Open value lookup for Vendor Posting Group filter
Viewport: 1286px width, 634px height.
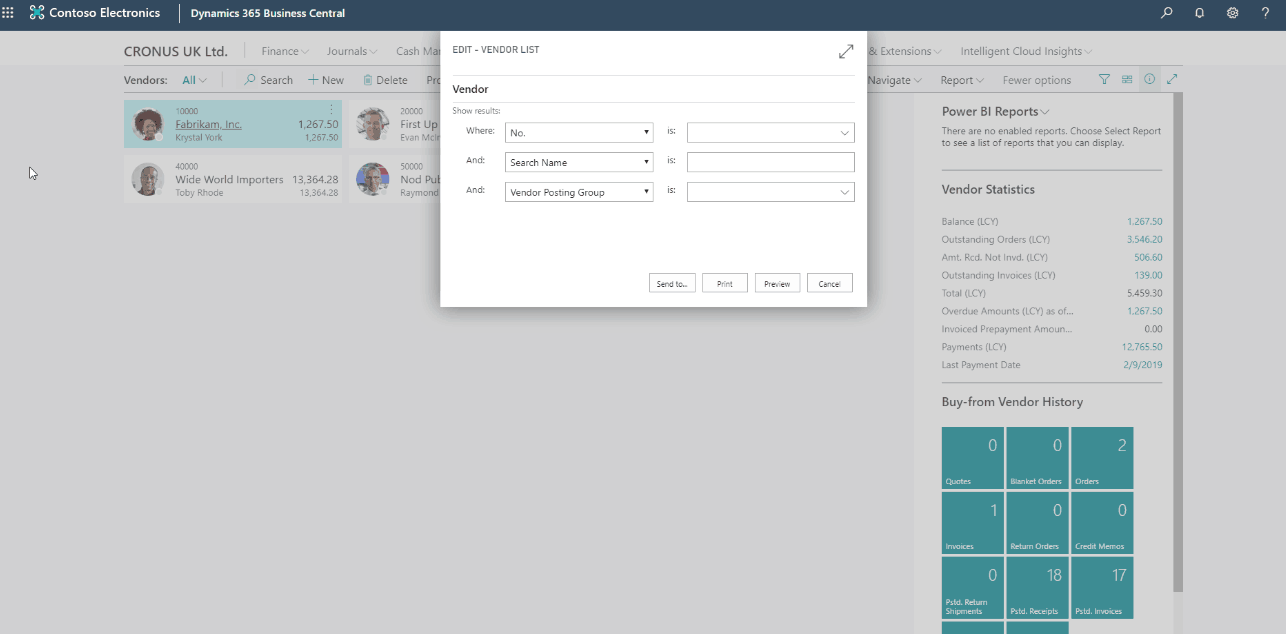coord(844,193)
